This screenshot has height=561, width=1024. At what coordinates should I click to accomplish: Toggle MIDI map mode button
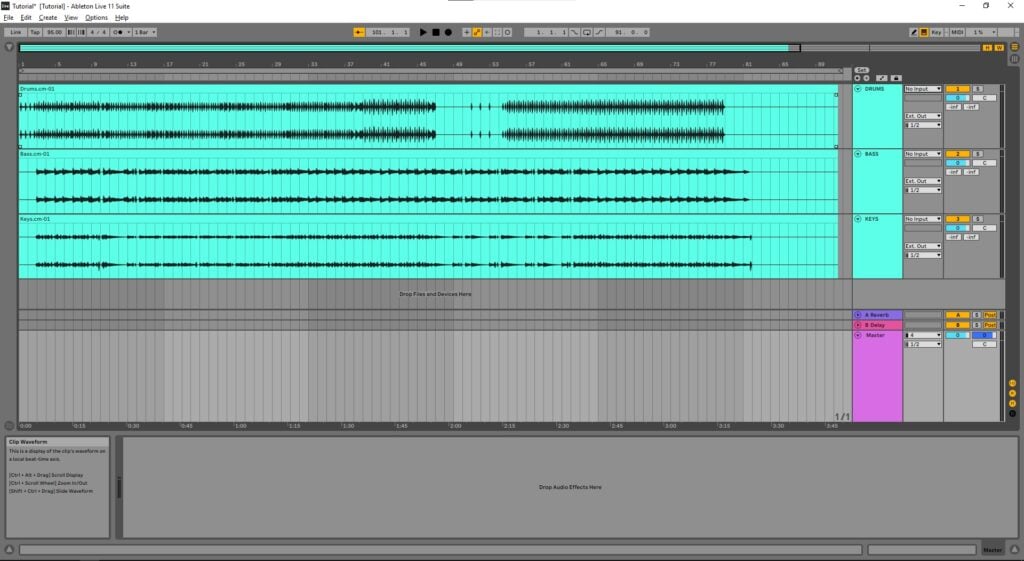[x=957, y=32]
